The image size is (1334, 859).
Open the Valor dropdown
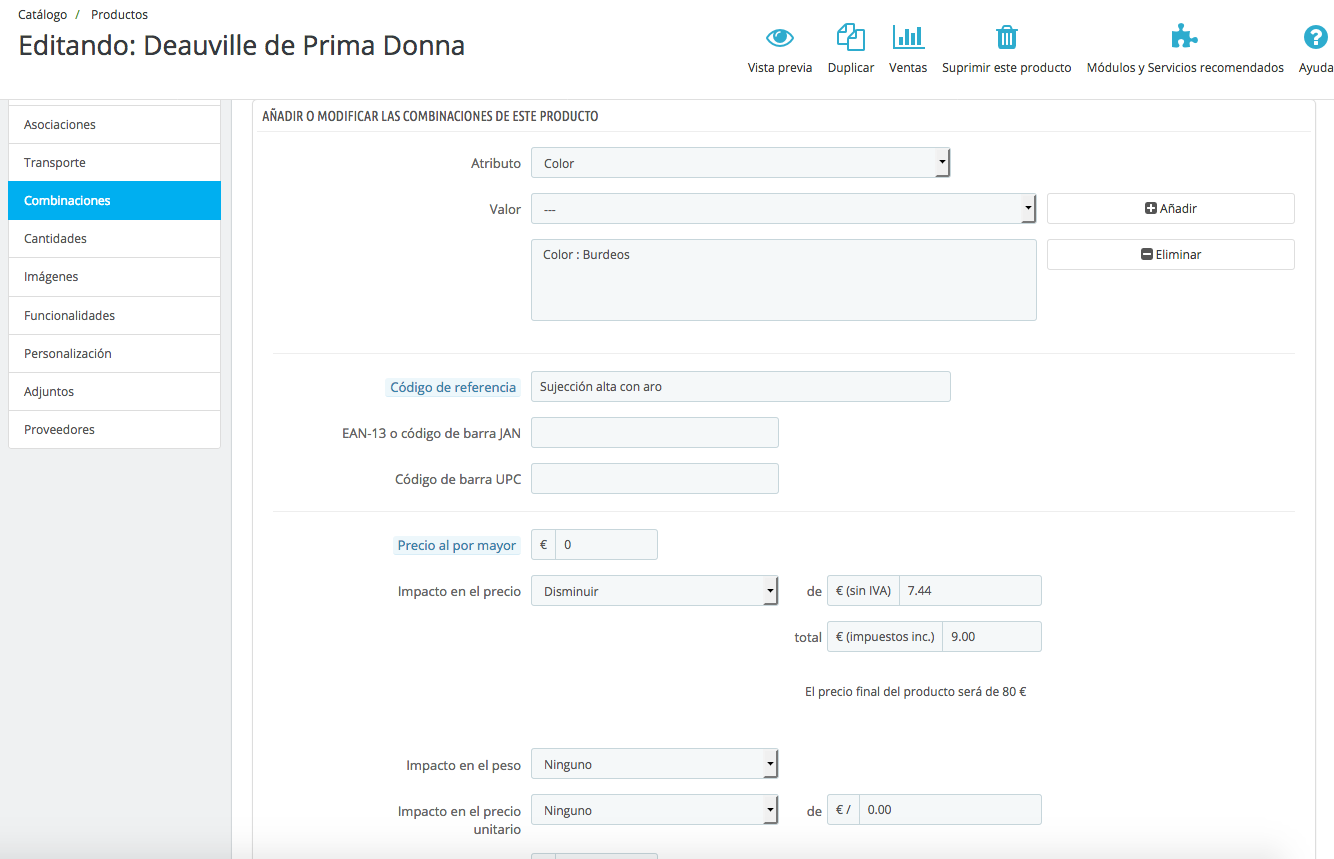pos(783,209)
